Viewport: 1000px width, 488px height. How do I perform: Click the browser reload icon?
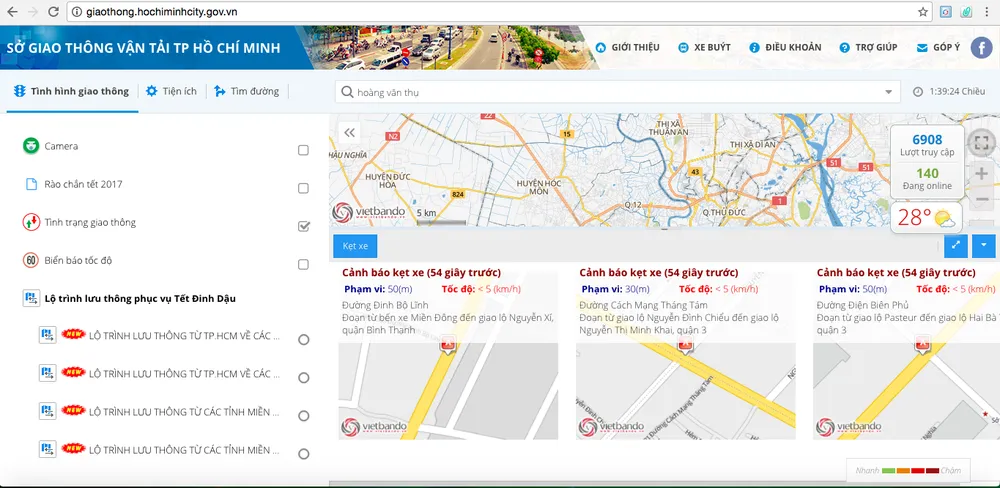(x=53, y=11)
